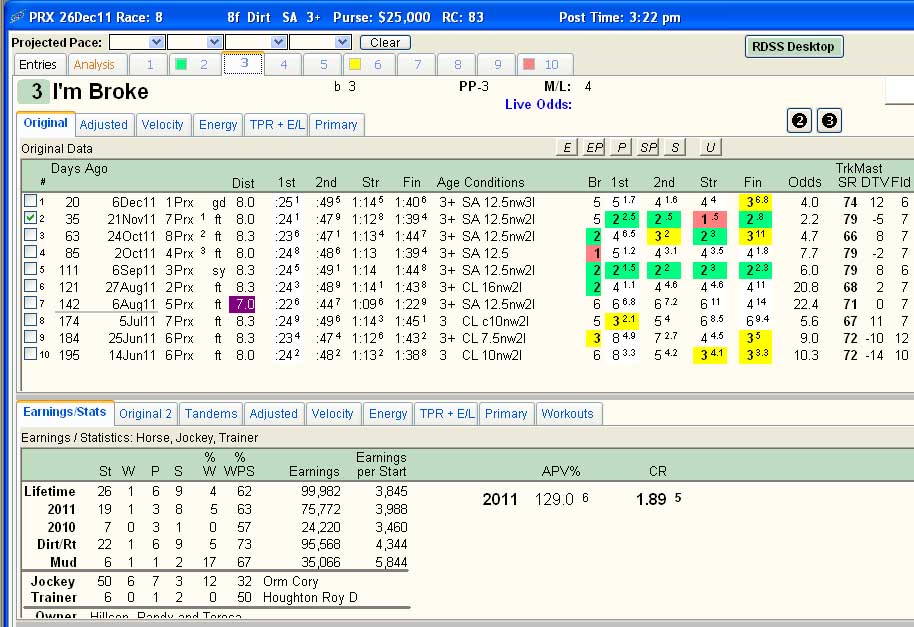The width and height of the screenshot is (914, 627).
Task: Select horse tab 6 with yellow marker
Action: coord(368,64)
